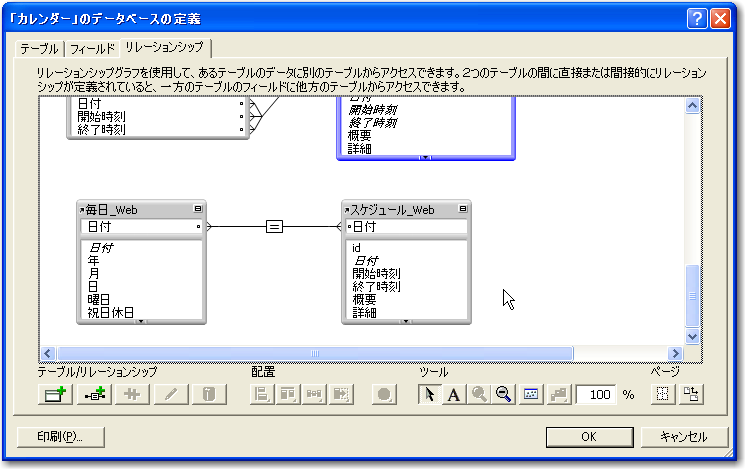Select the arrow pointer tool
This screenshot has height=469, width=745.
coord(429,394)
